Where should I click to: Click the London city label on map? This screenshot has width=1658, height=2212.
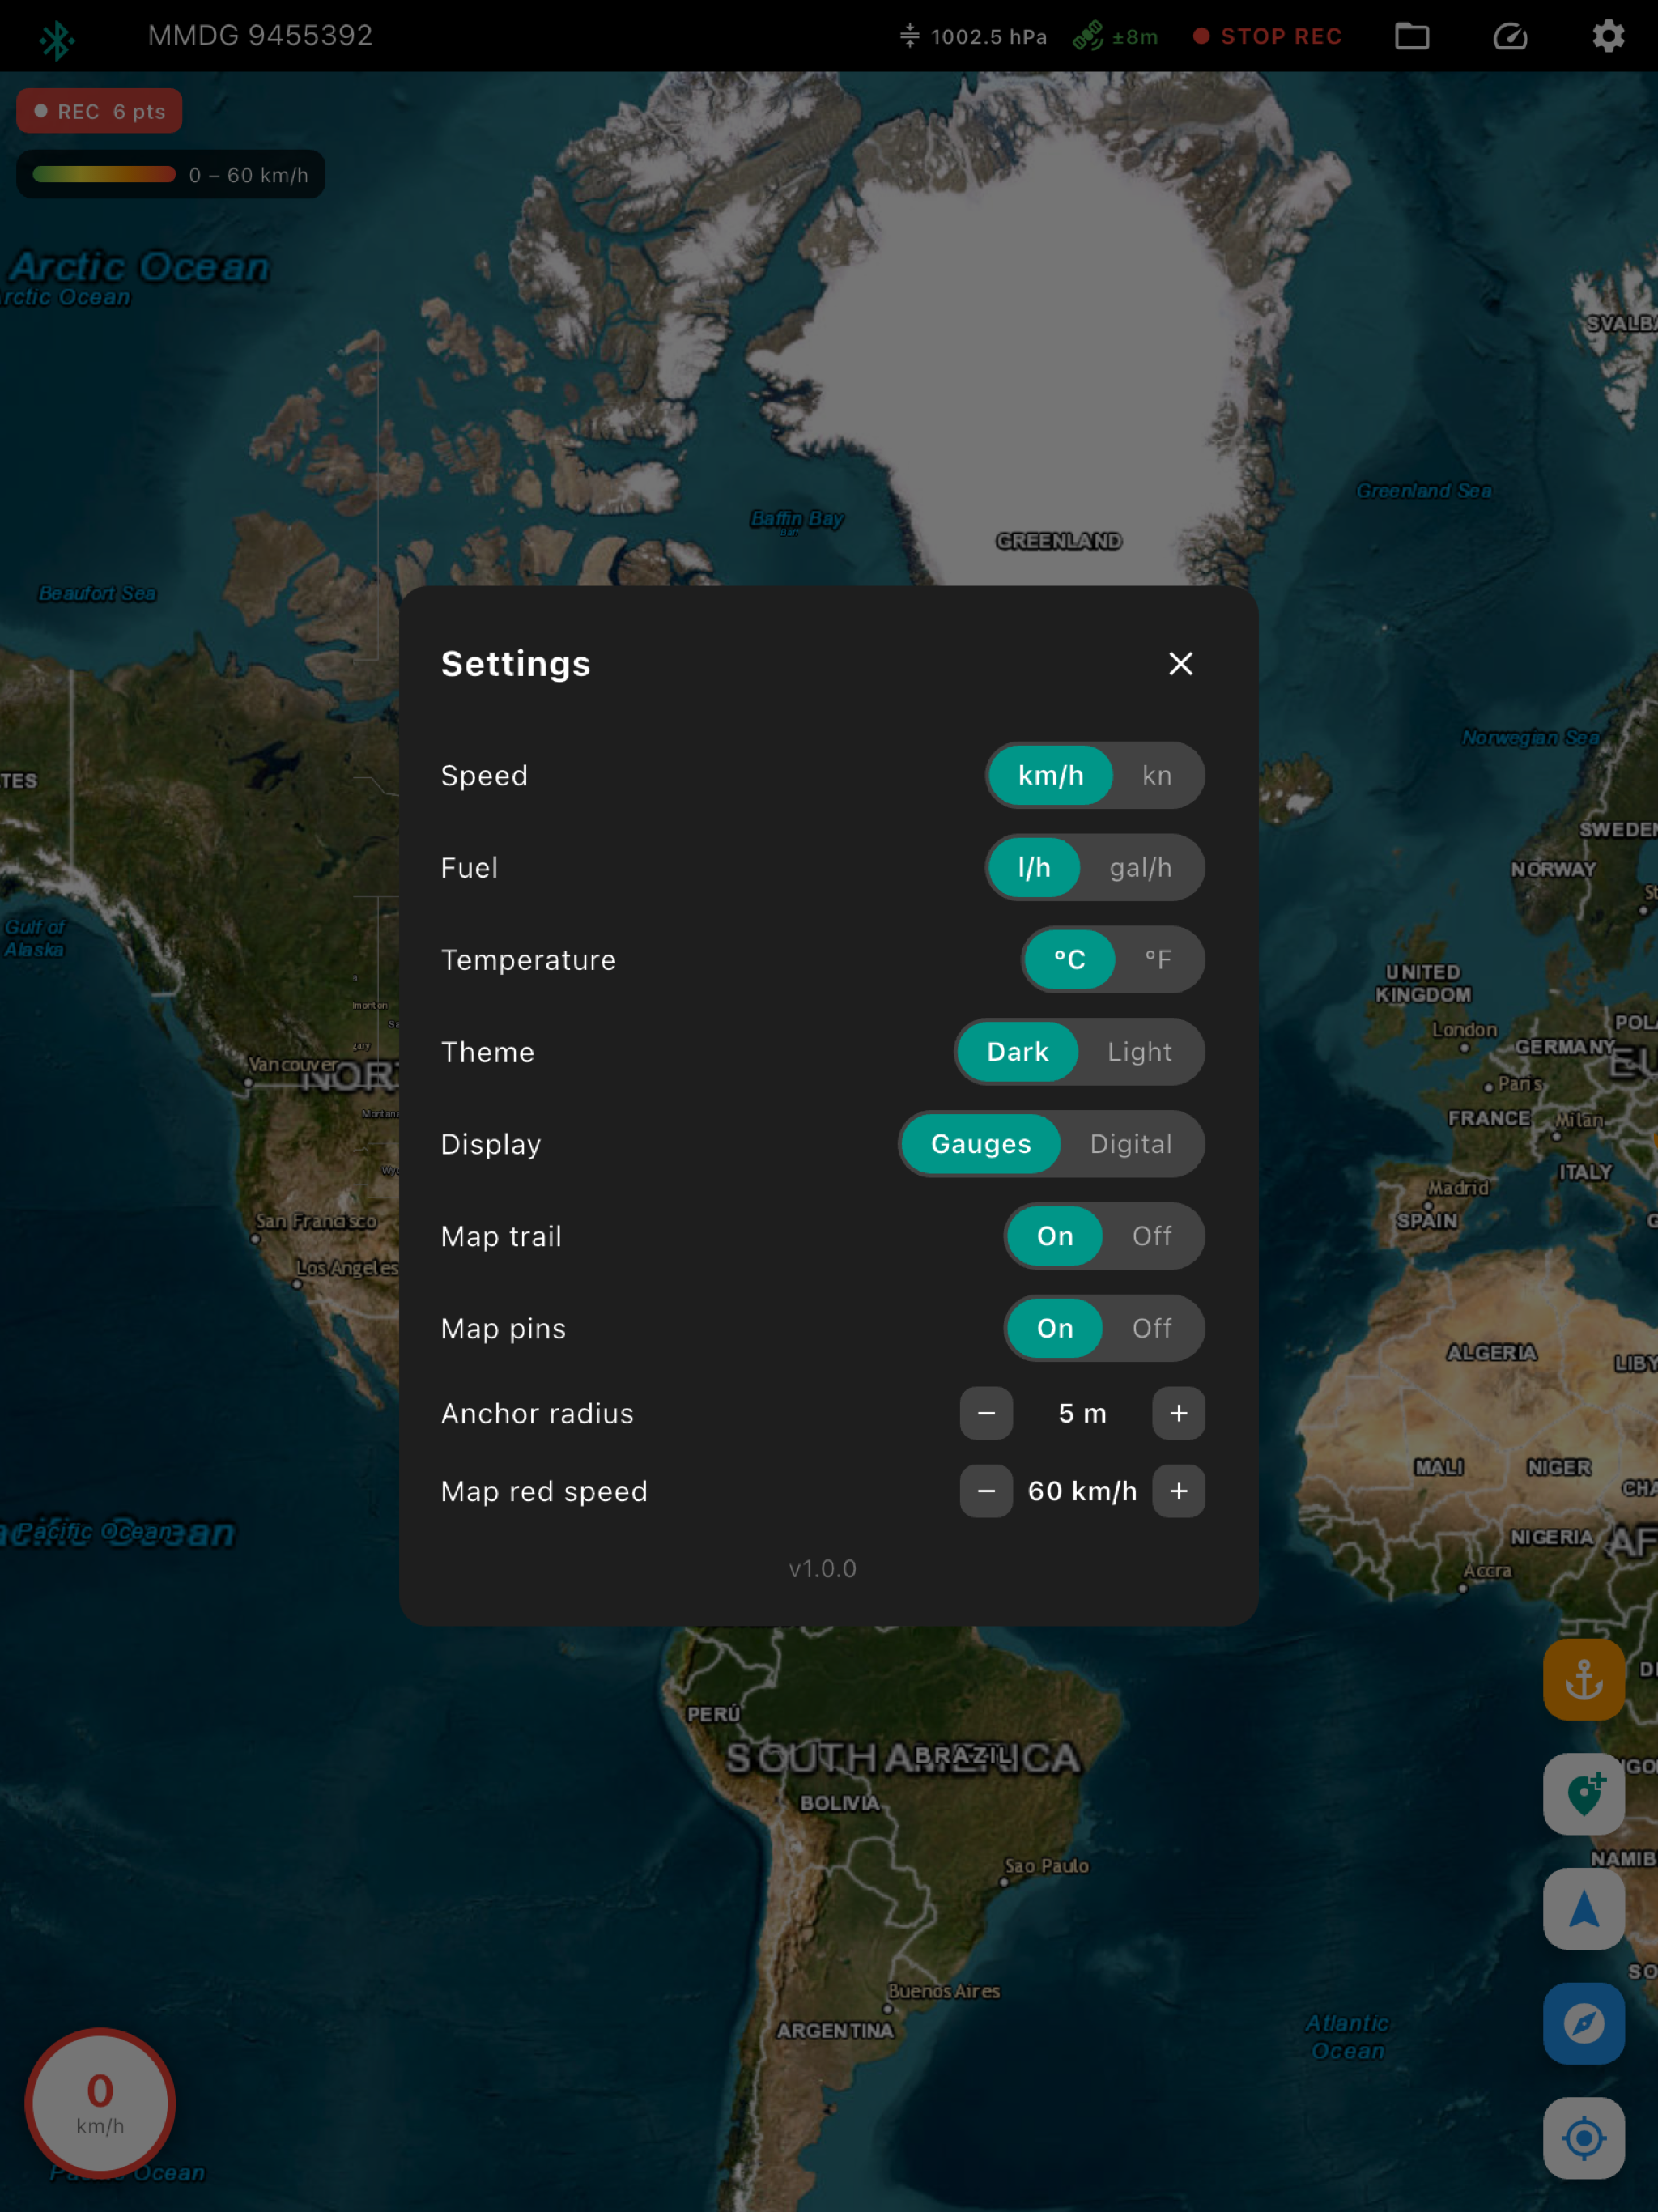pyautogui.click(x=1464, y=1029)
